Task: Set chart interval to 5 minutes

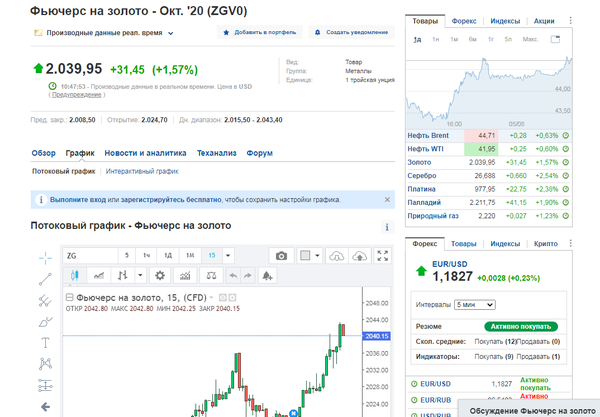Action: point(127,256)
